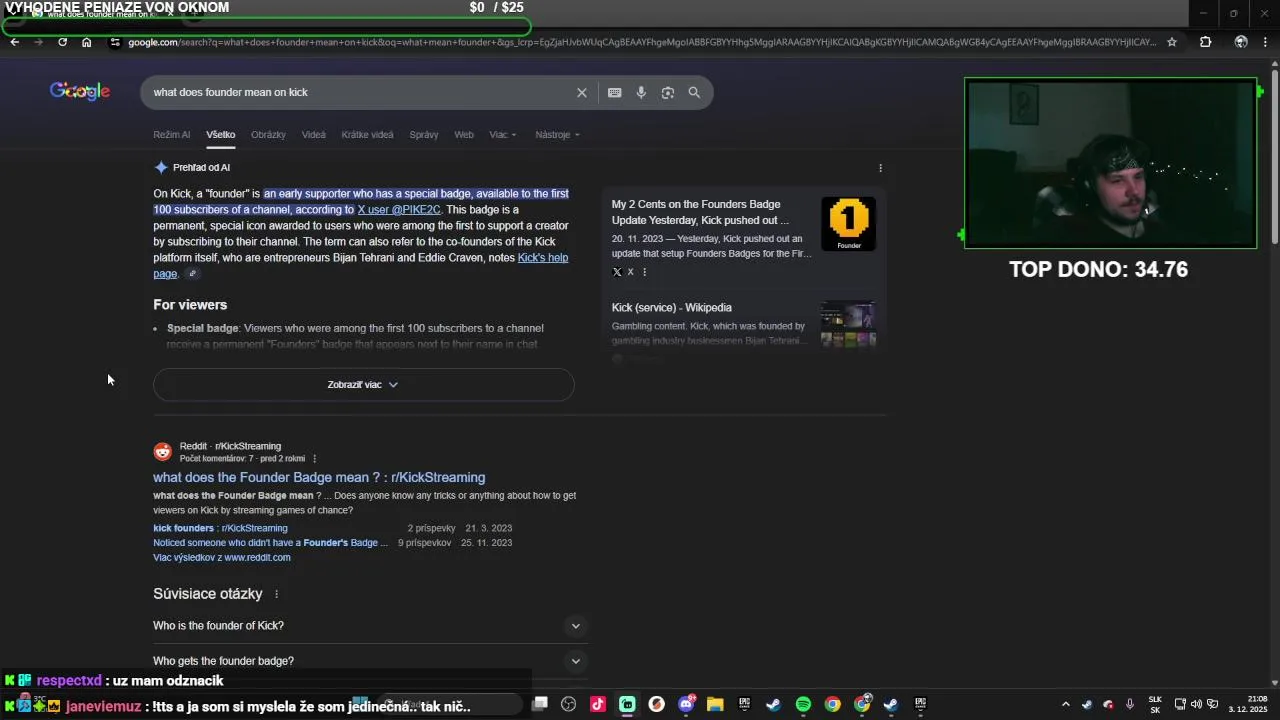
Task: Open 'Kick (service) - Wikipedia' source
Action: [672, 308]
